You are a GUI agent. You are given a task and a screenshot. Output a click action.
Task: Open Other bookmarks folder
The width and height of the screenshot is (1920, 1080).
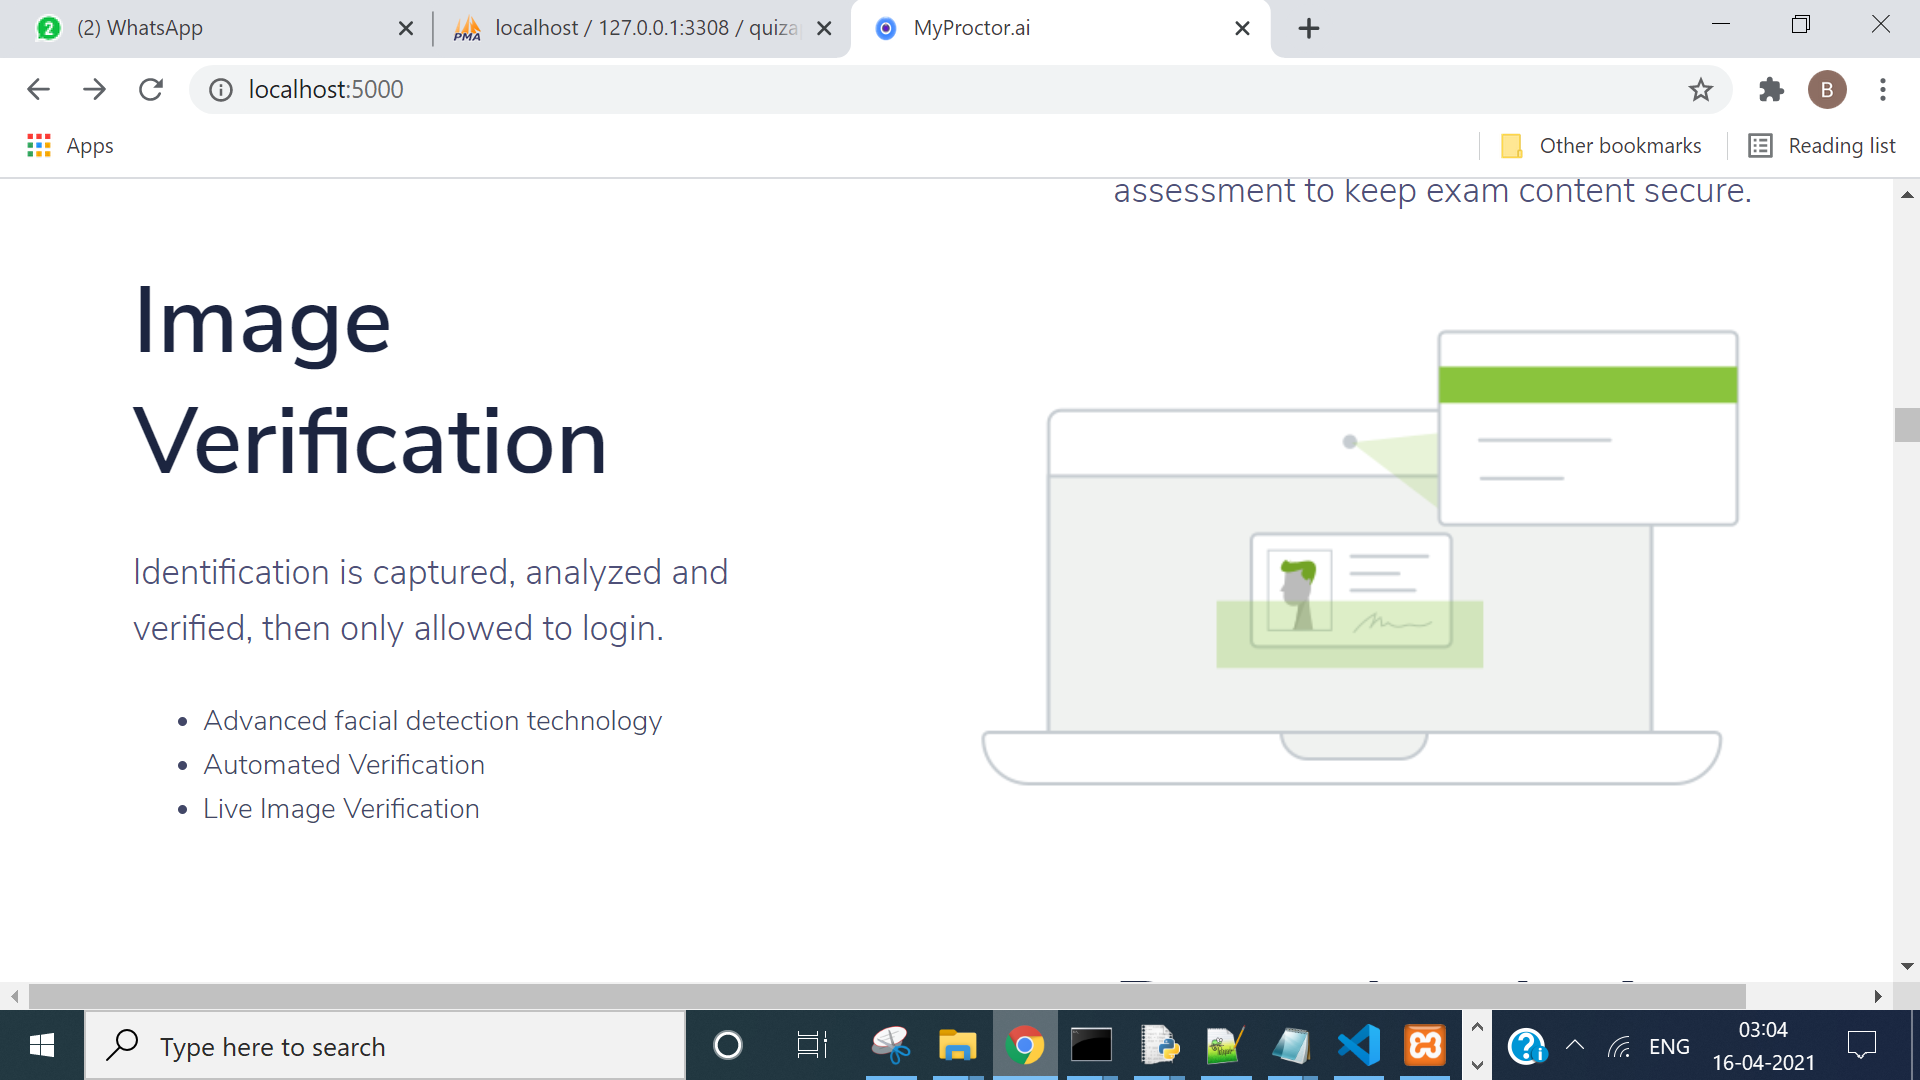[1601, 146]
